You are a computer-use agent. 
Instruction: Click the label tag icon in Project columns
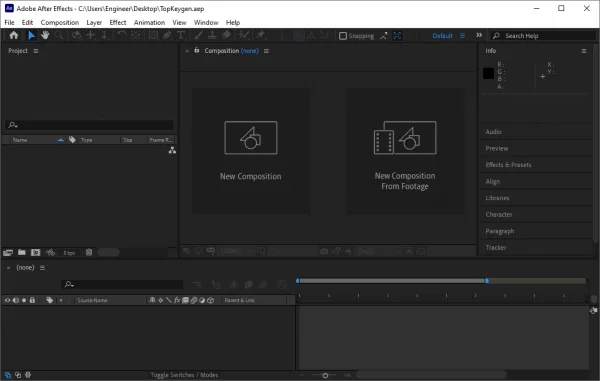[x=72, y=140]
